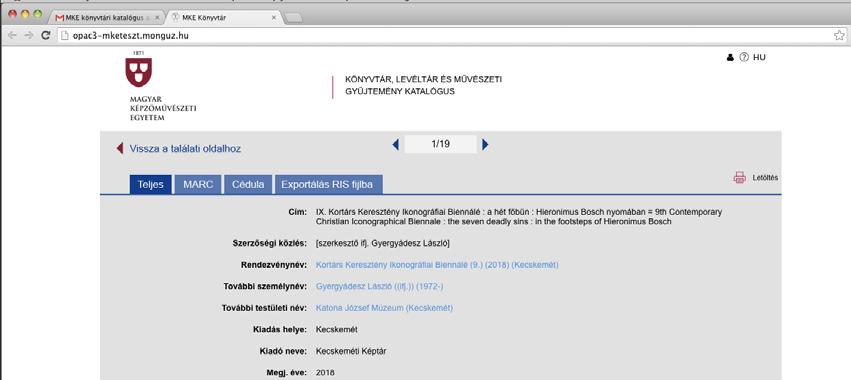Go to next record with right arrow
Image resolution: width=851 pixels, height=380 pixels.
[x=485, y=144]
